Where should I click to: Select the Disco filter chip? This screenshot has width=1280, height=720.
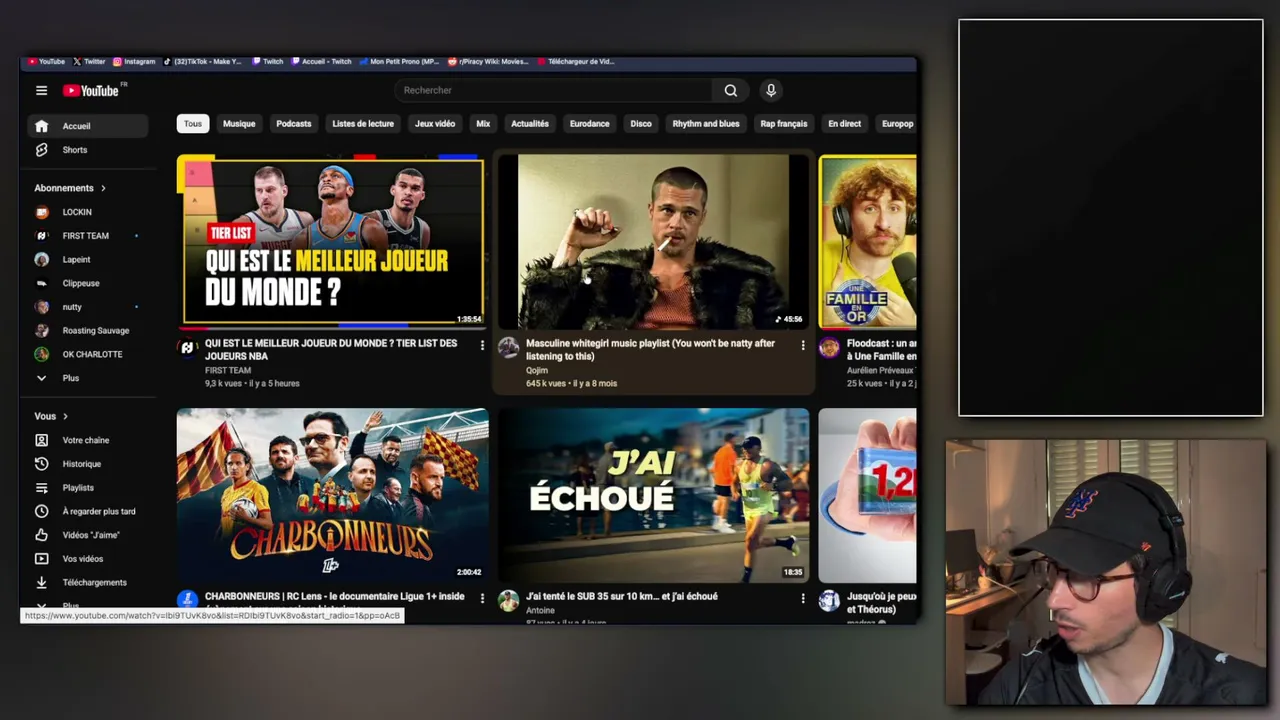click(x=641, y=124)
